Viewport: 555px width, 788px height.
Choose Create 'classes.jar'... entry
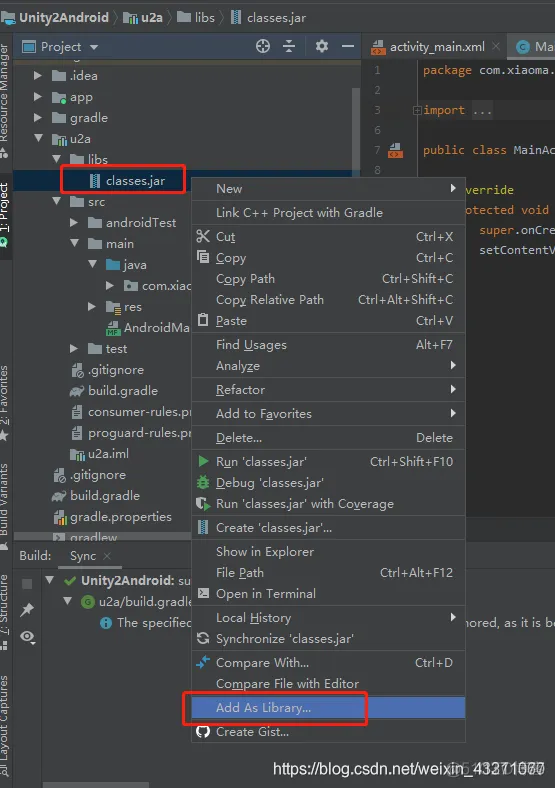tap(328, 528)
